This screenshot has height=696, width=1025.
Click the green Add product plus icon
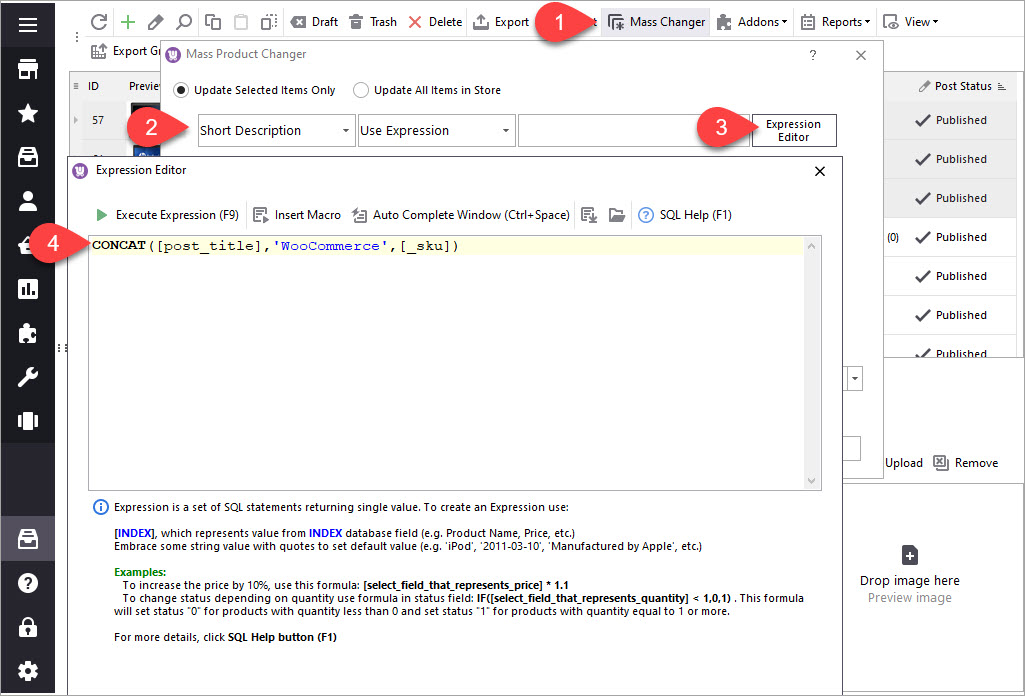click(127, 22)
